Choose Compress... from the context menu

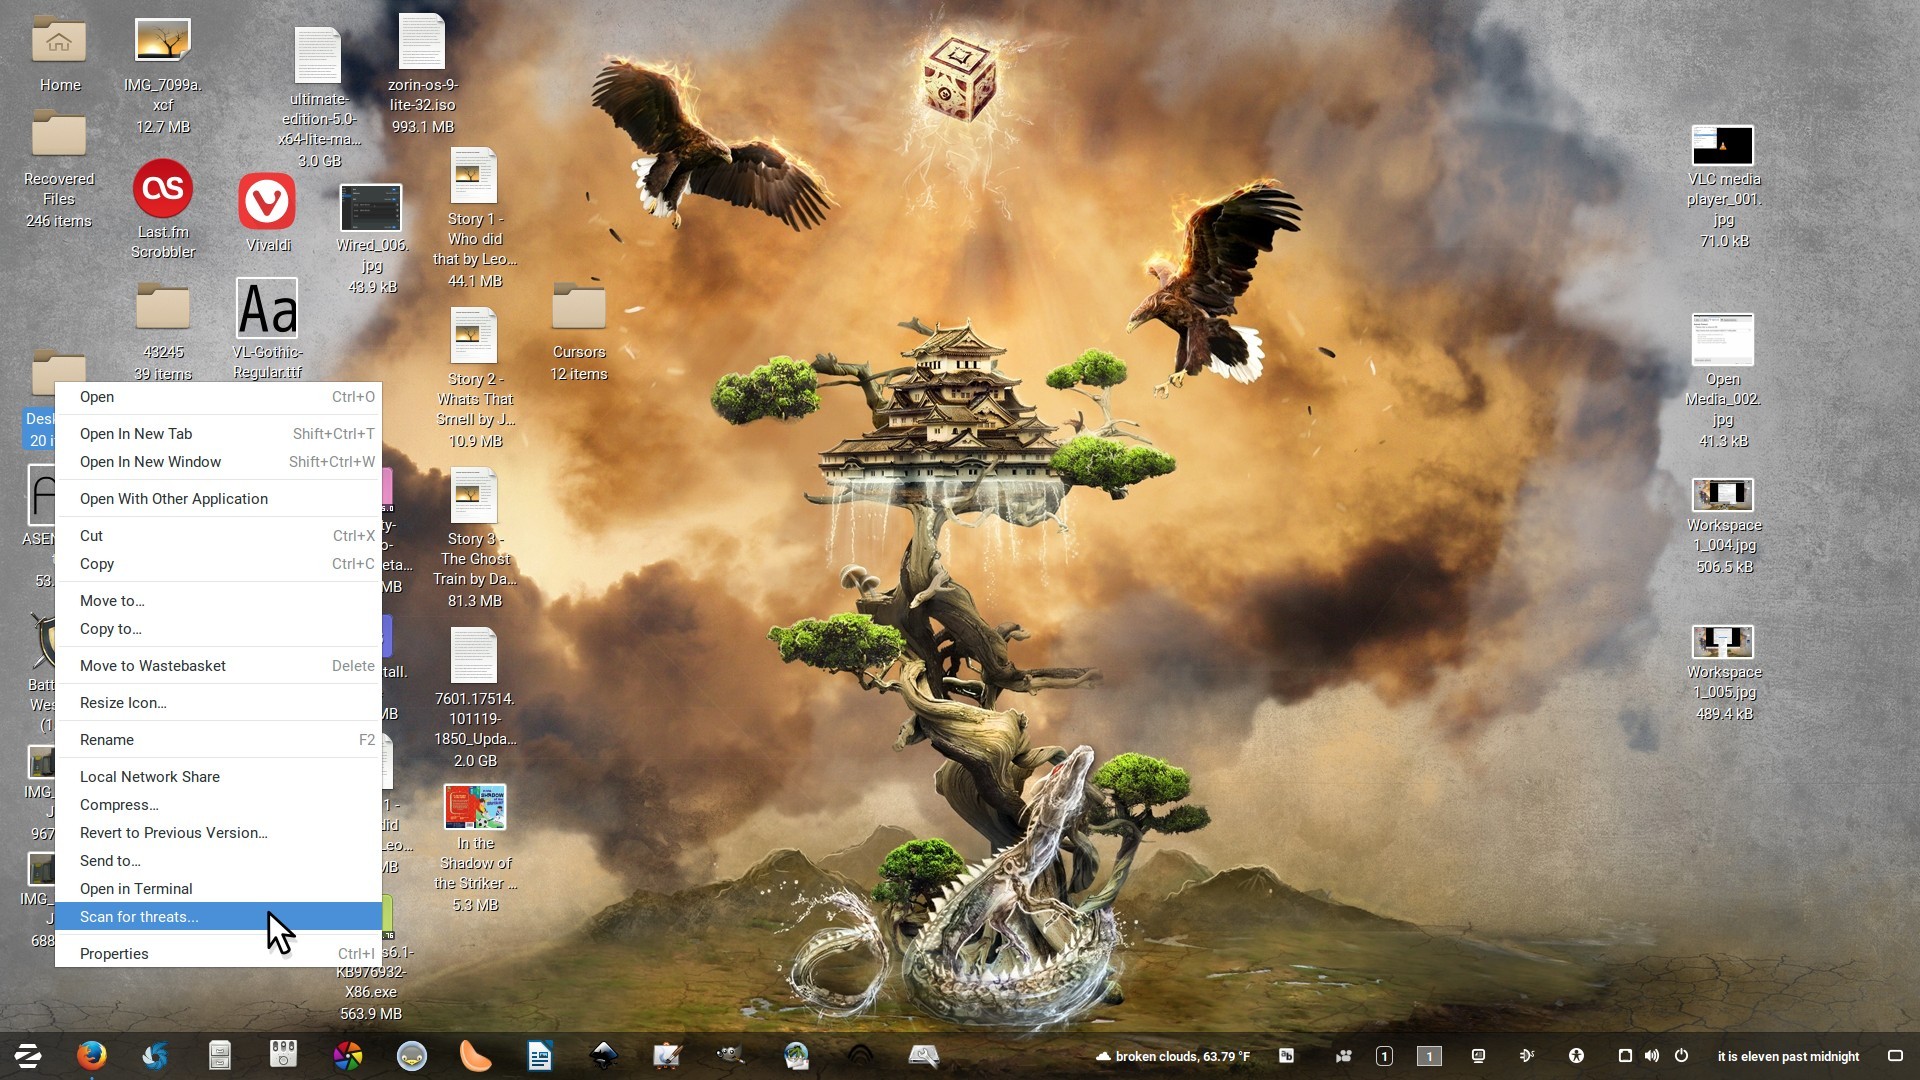[x=119, y=804]
